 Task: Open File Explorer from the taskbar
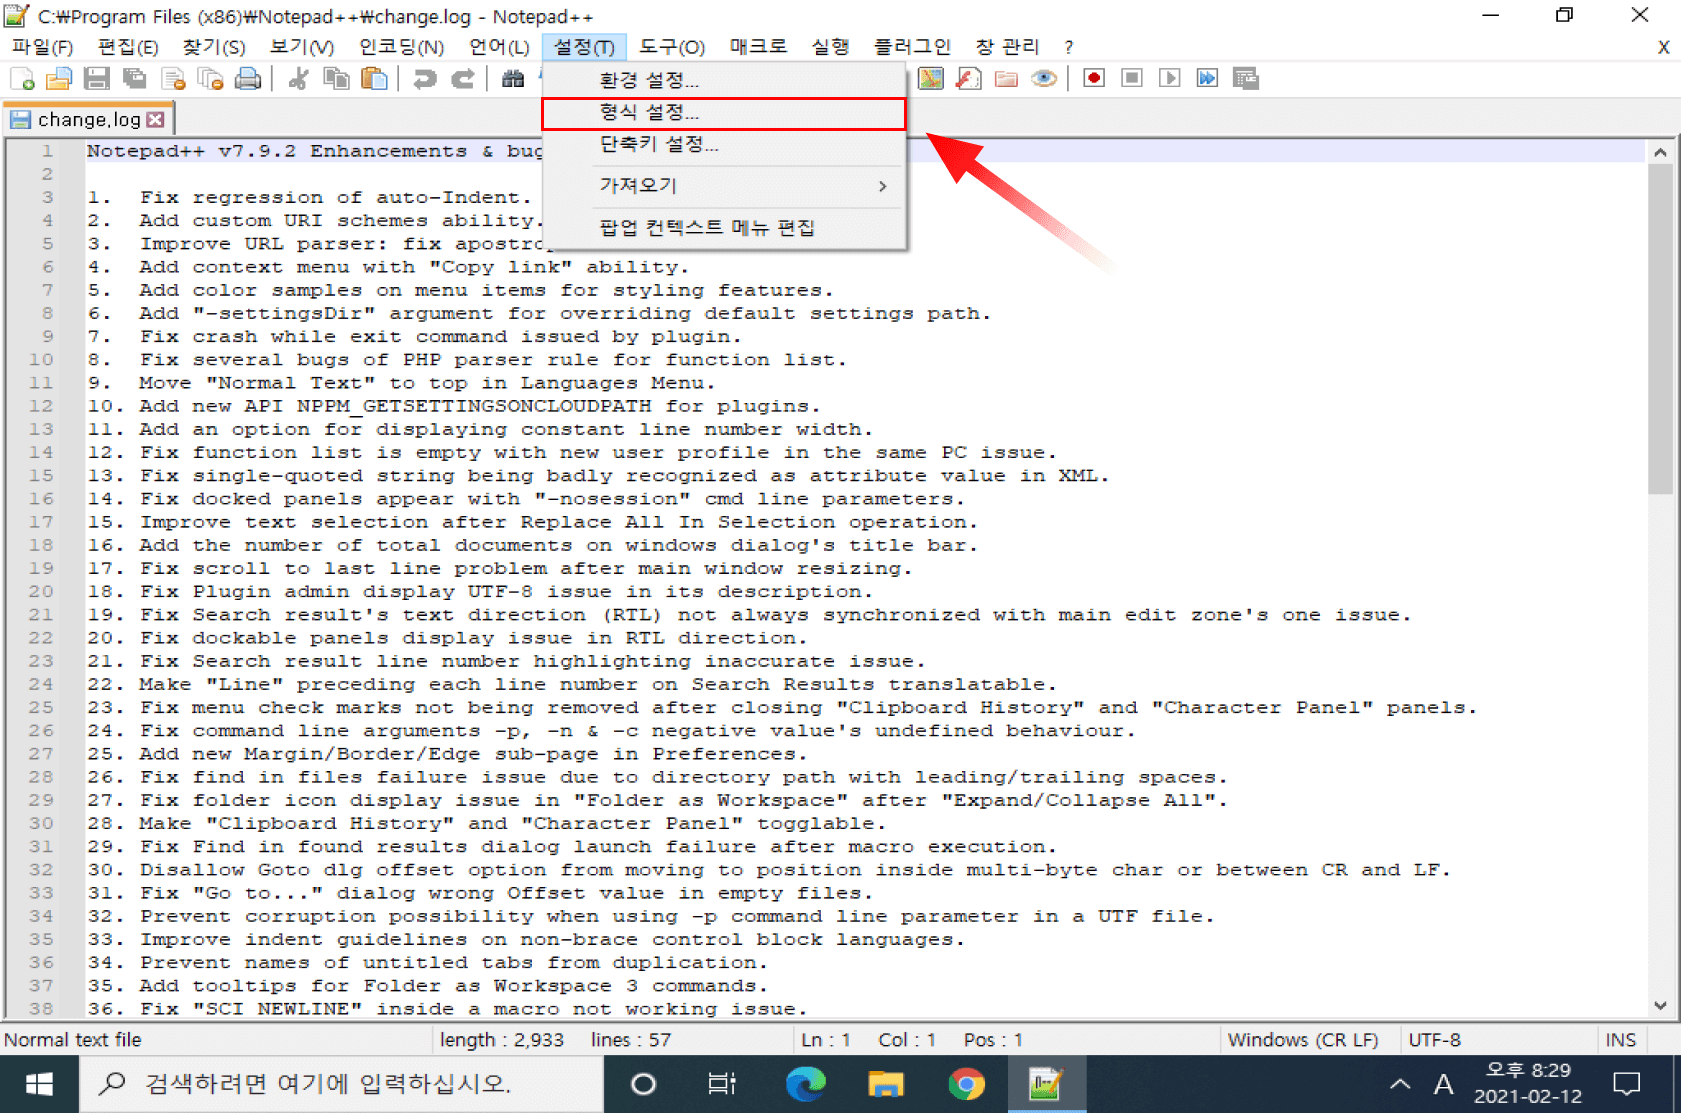[x=885, y=1084]
